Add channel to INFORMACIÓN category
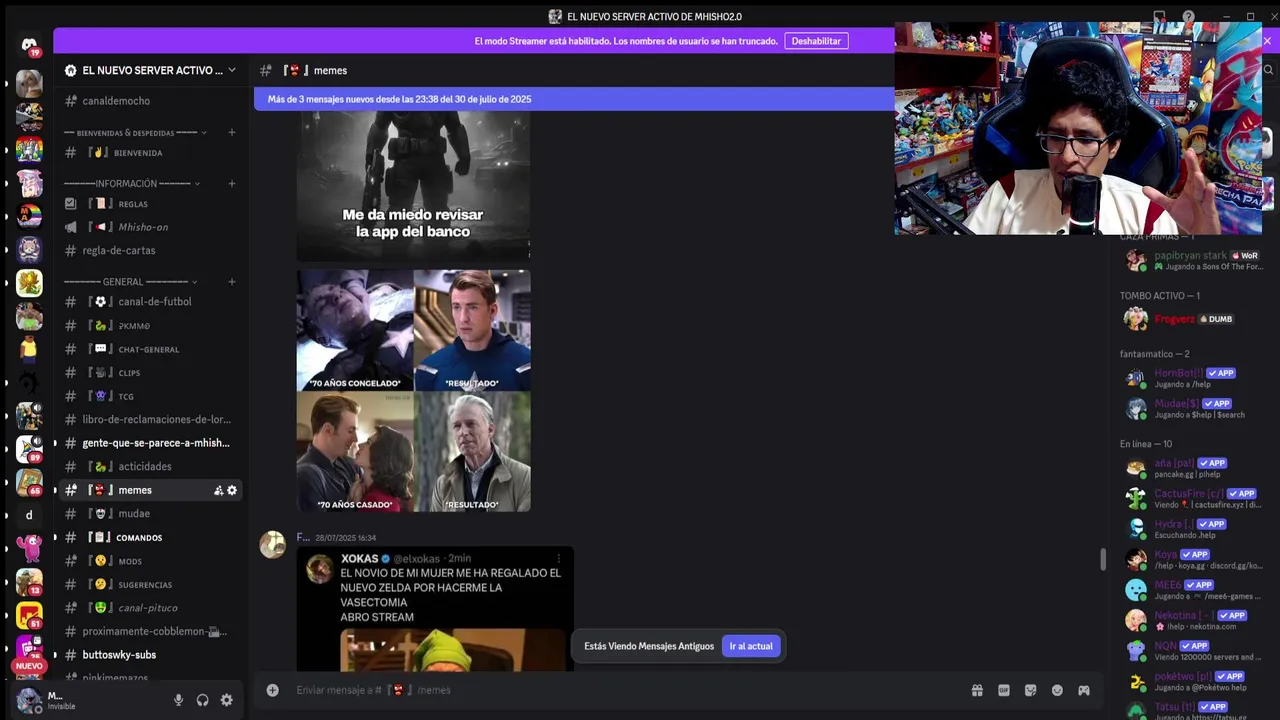 (232, 183)
